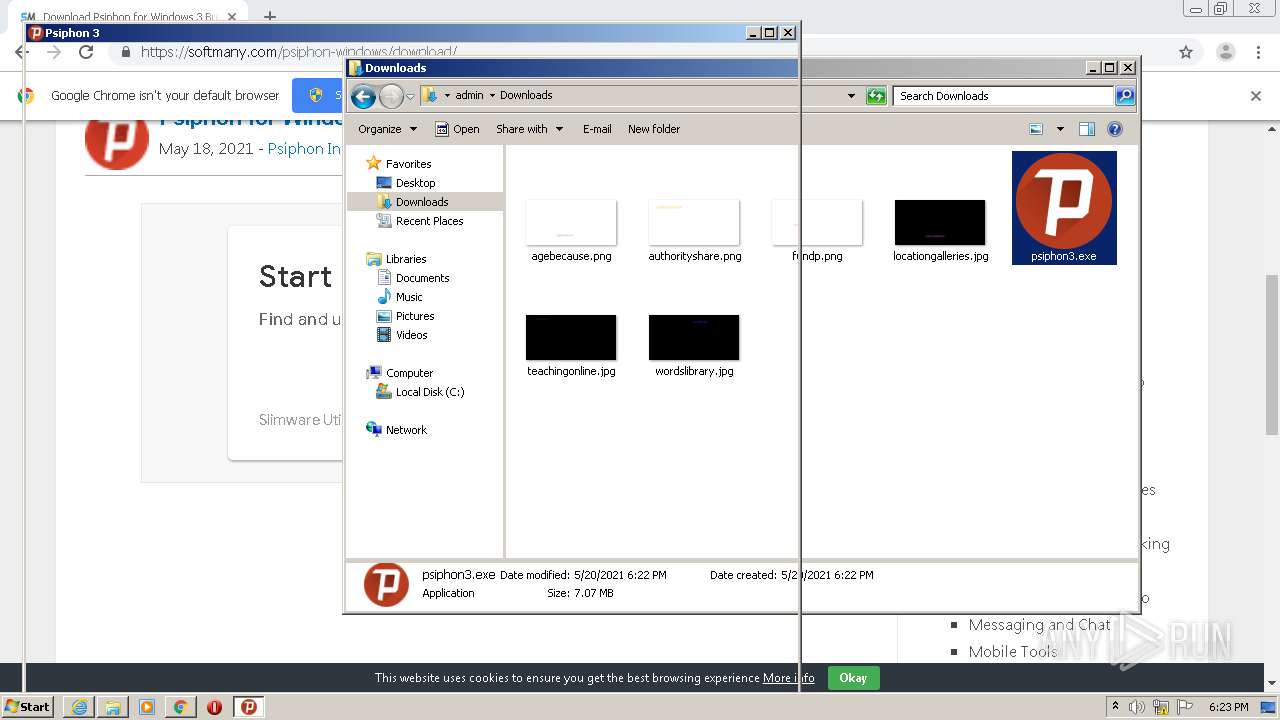Click the change view icon
This screenshot has width=1280, height=720.
click(1036, 129)
